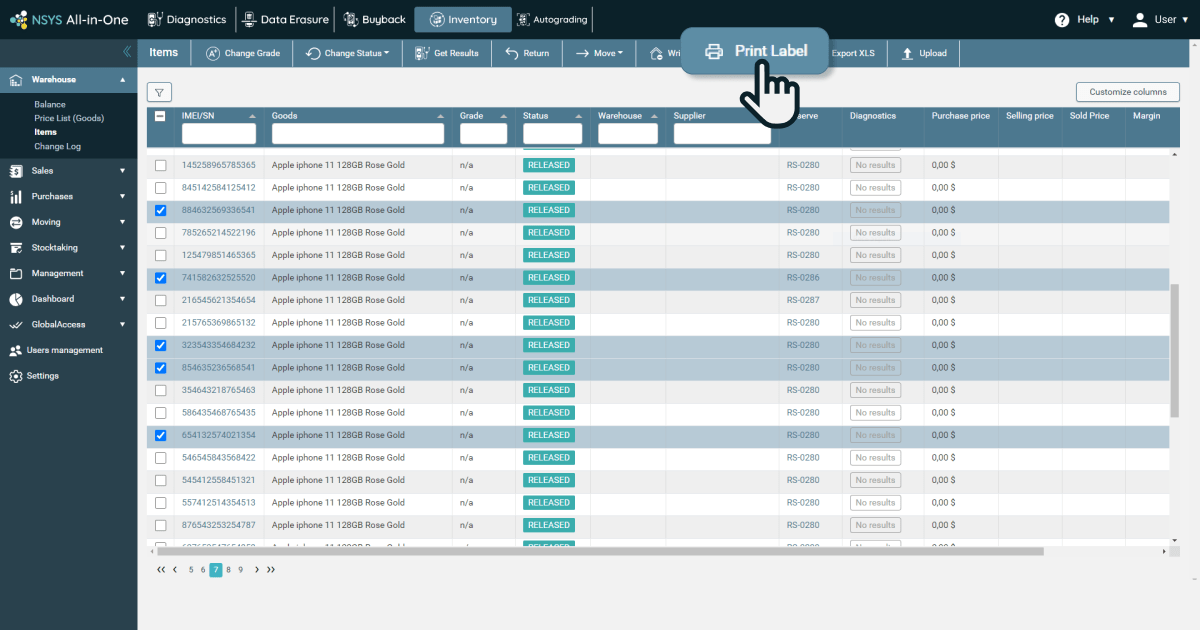Viewport: 1200px width, 630px height.
Task: Open the User dropdown arrow
Action: tap(1186, 19)
